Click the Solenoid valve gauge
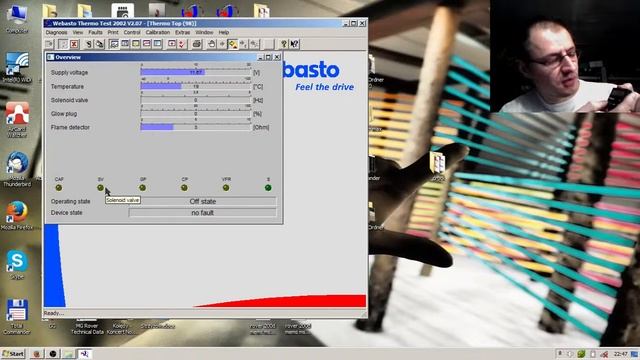The width and height of the screenshot is (640, 360). (196, 100)
